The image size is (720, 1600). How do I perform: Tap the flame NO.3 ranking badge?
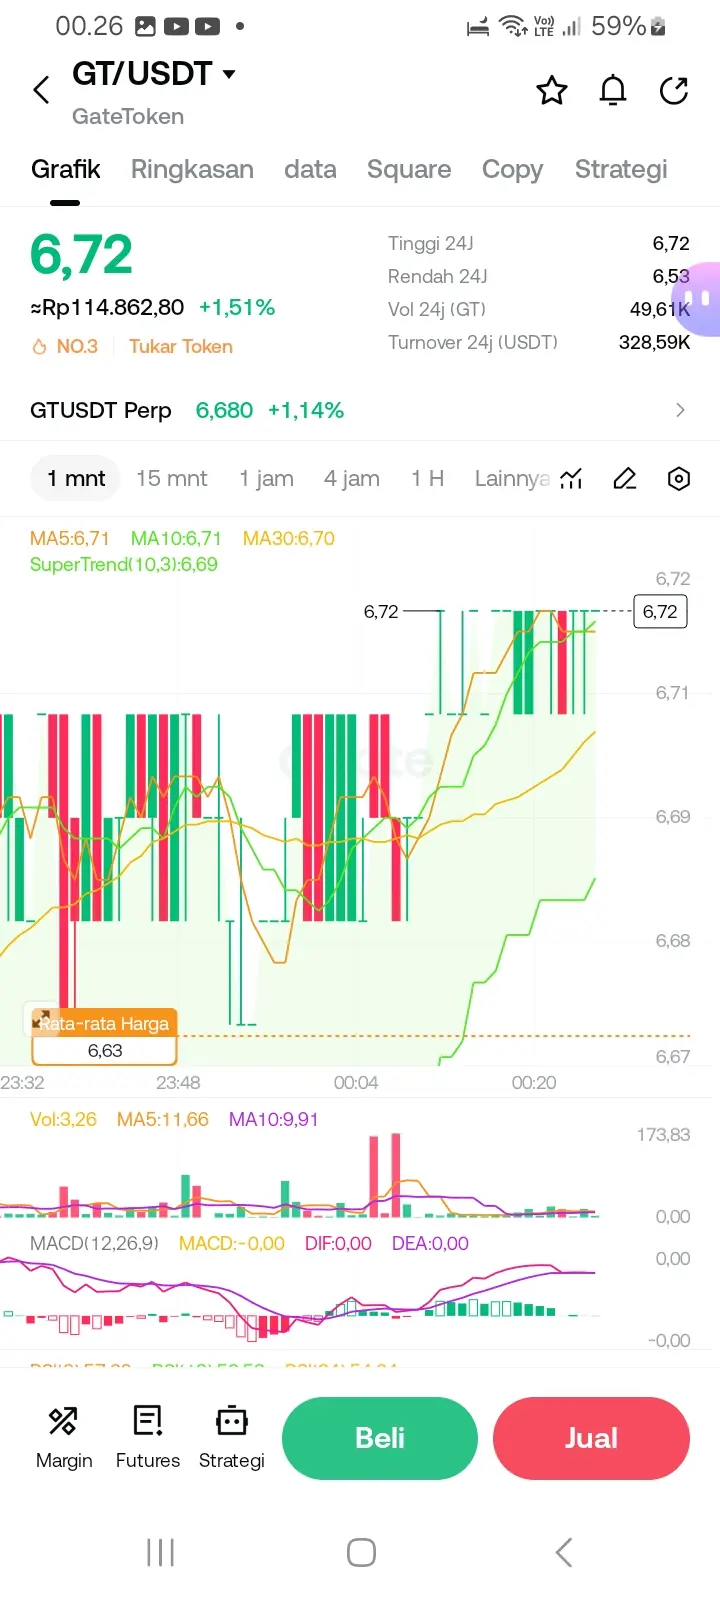(65, 346)
